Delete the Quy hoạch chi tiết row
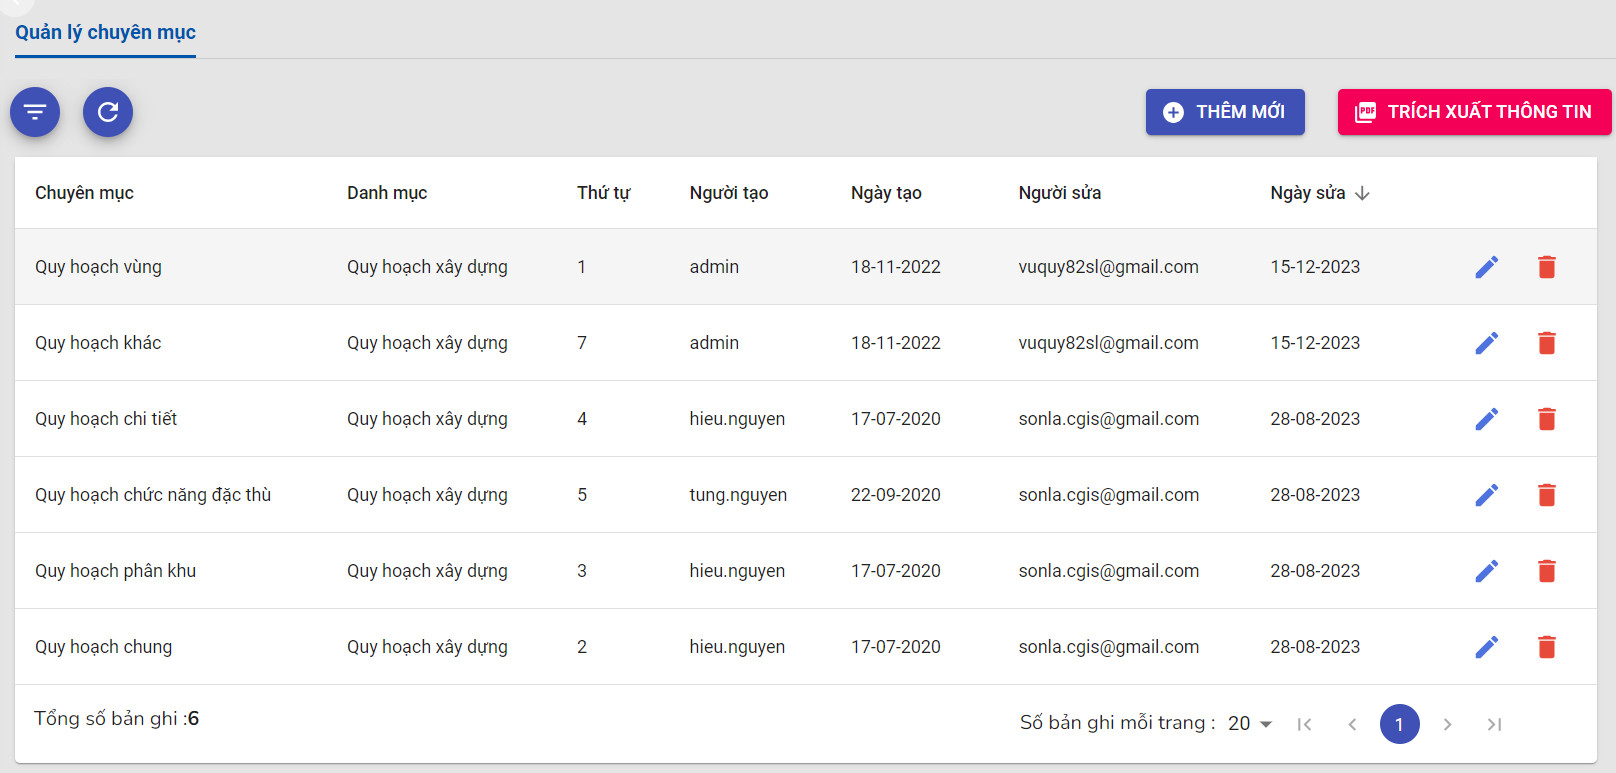The width and height of the screenshot is (1616, 773). pyautogui.click(x=1547, y=419)
